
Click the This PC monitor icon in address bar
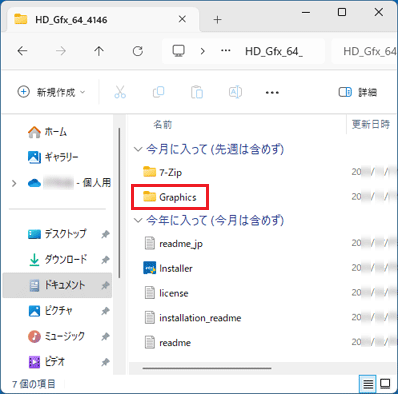point(178,51)
